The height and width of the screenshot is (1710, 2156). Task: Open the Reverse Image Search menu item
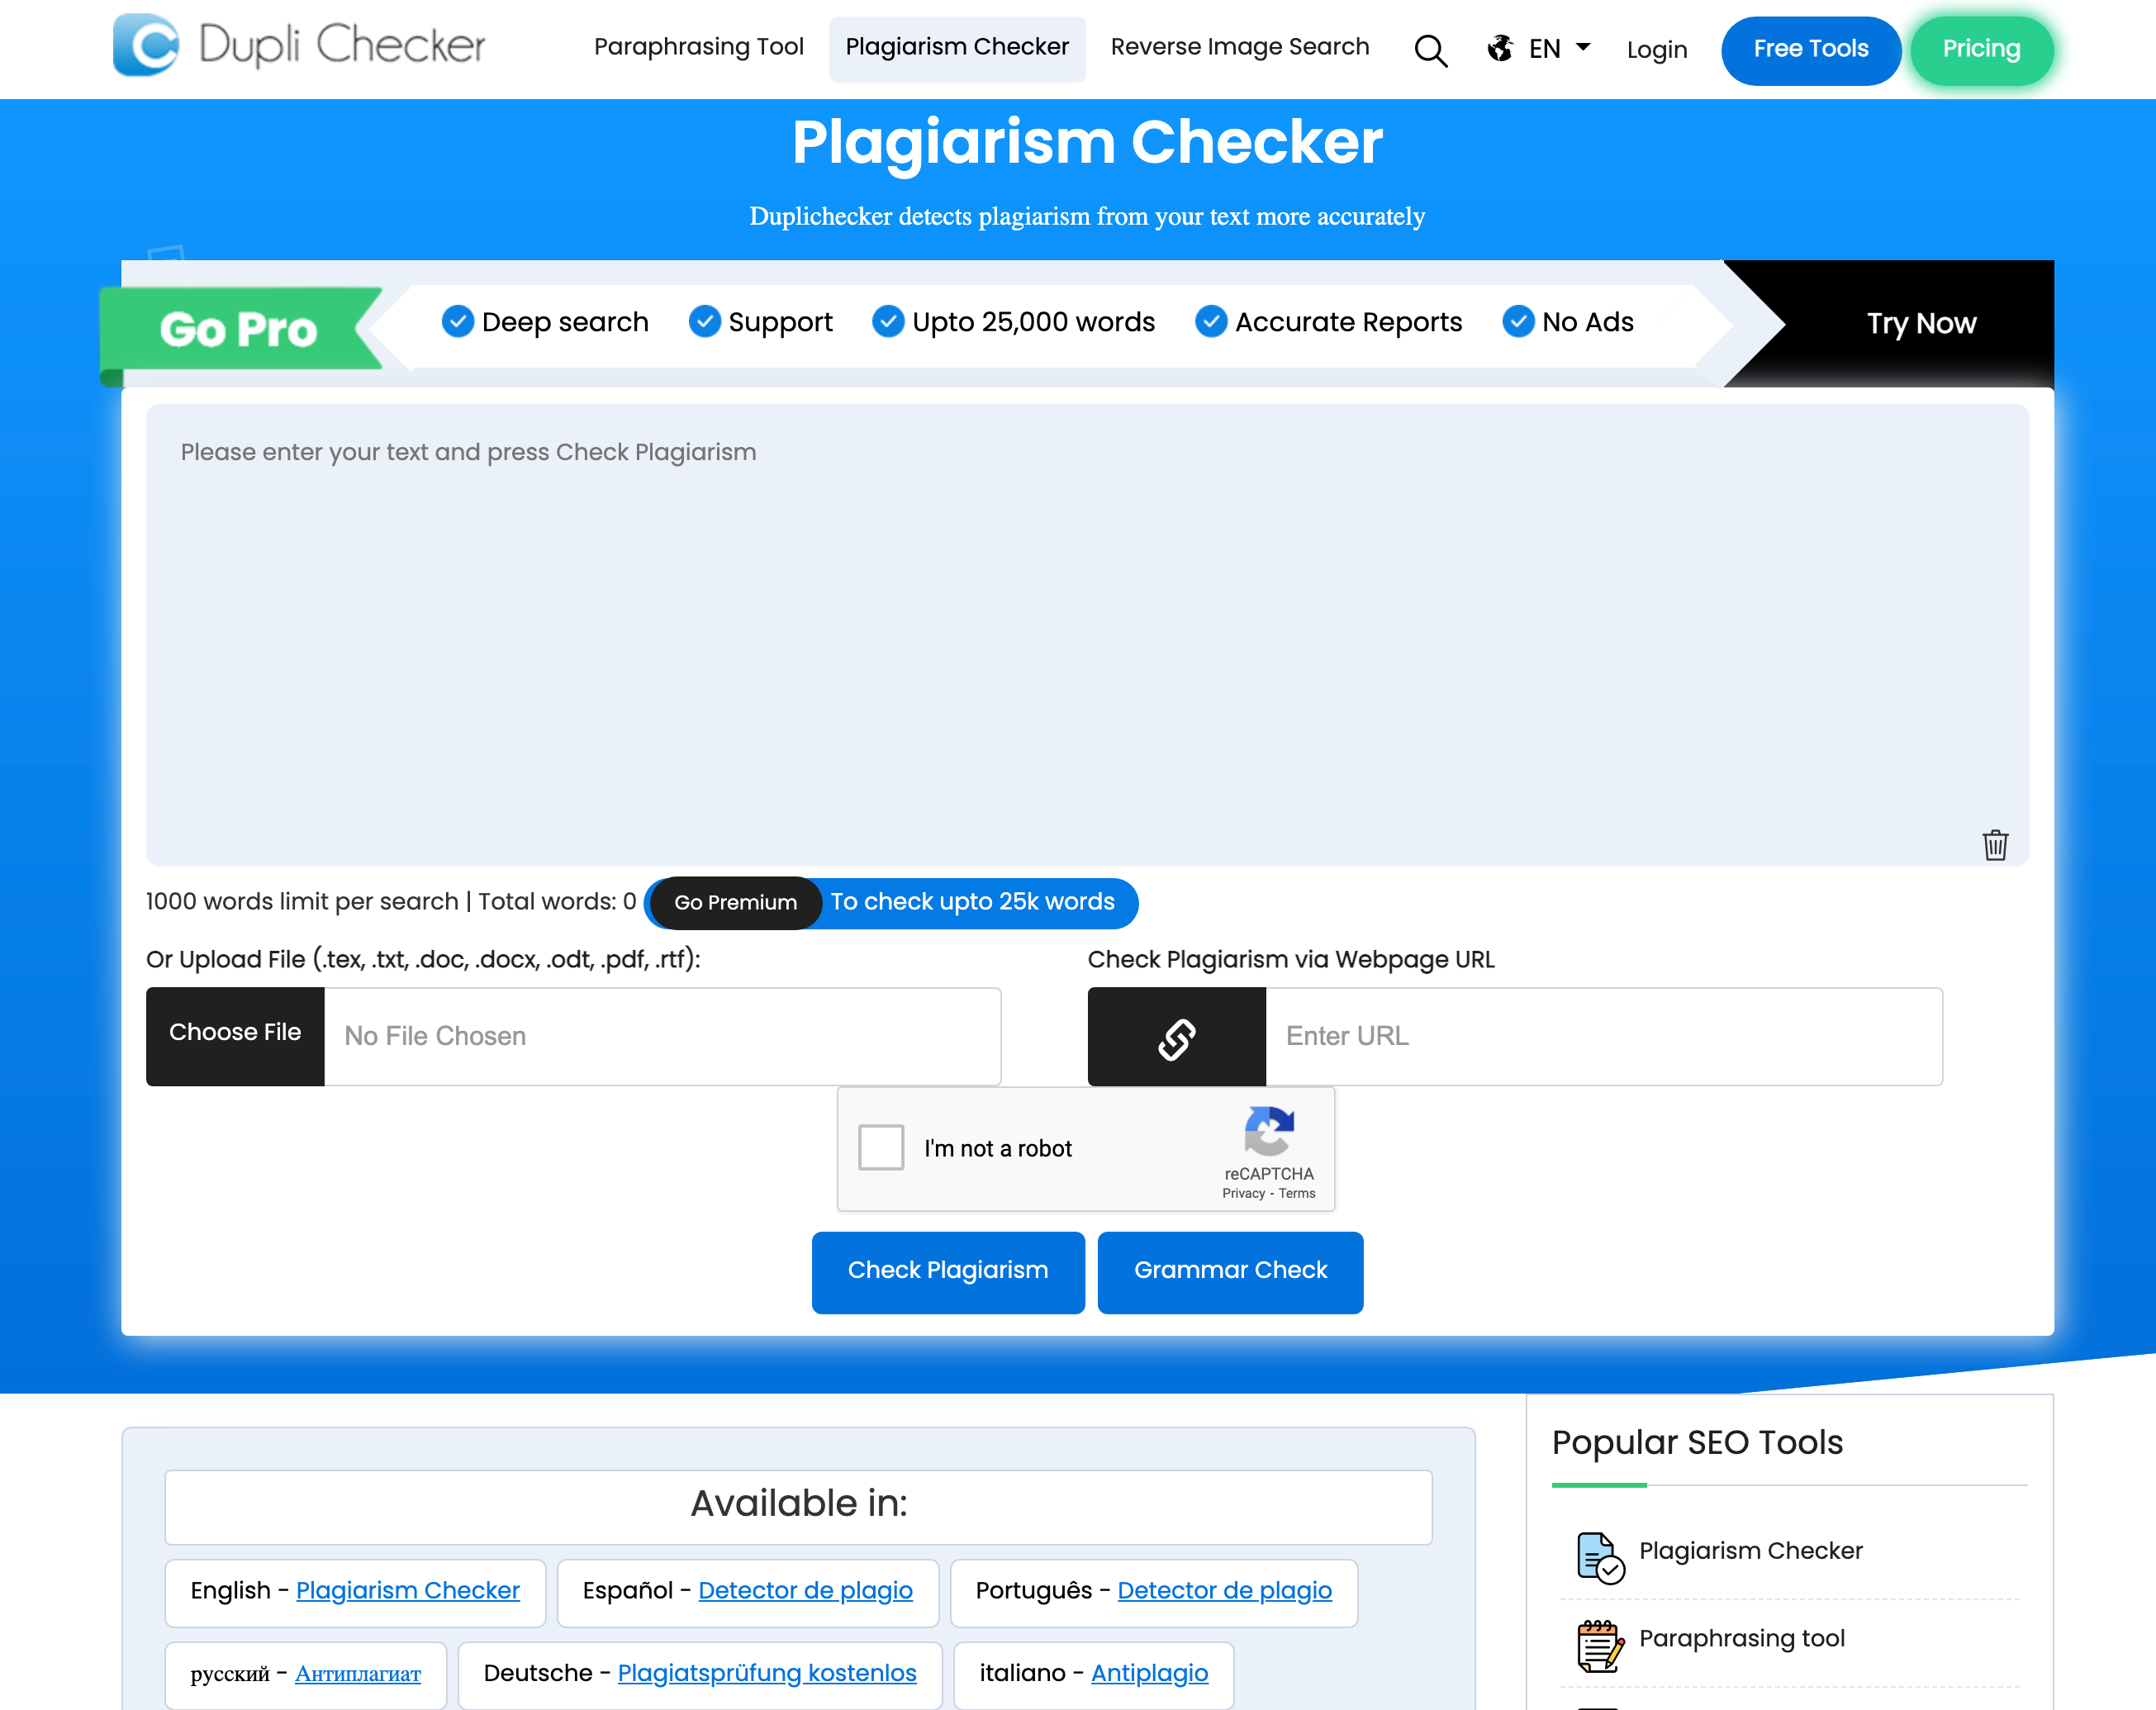click(1239, 47)
